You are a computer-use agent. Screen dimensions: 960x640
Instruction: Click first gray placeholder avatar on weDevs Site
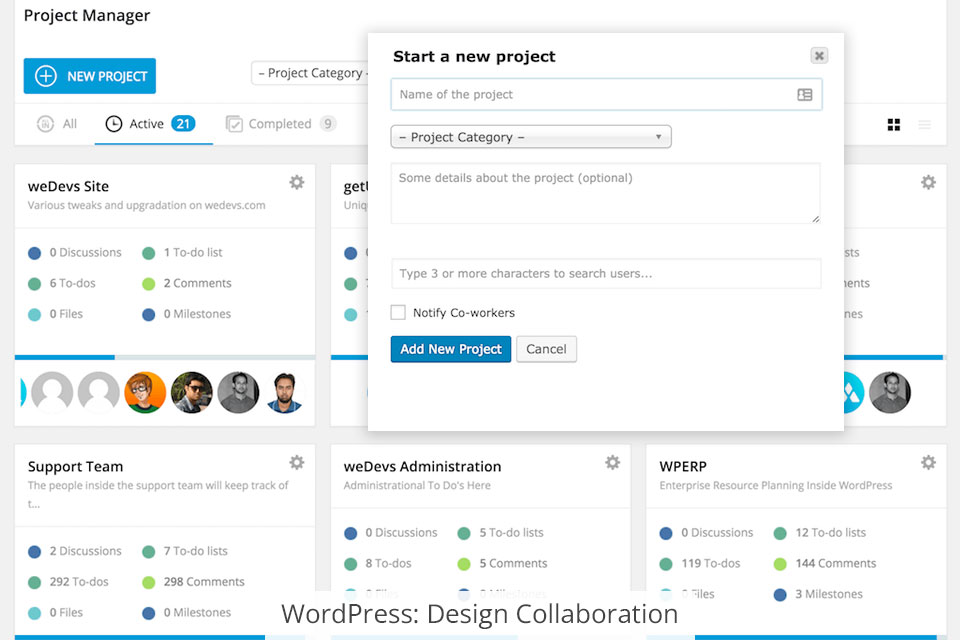coord(52,393)
